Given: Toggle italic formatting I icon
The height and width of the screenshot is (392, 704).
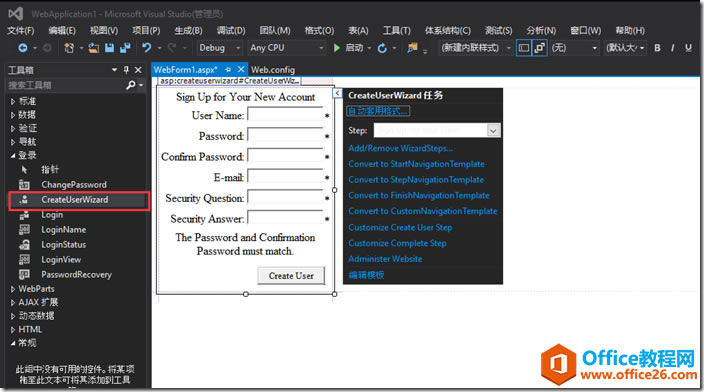Looking at the screenshot, I should (673, 48).
